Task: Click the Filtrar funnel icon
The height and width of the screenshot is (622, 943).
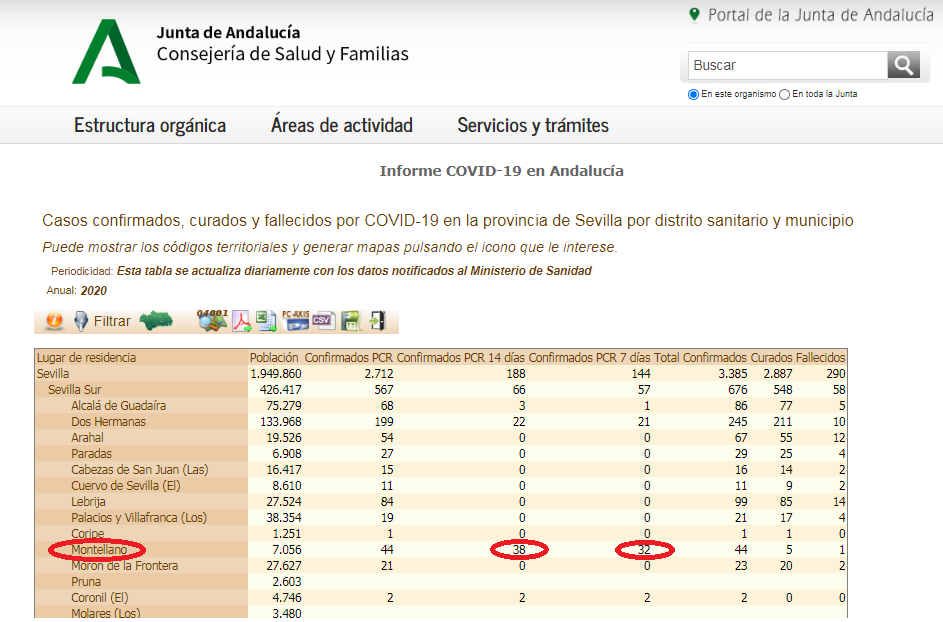Action: (82, 321)
